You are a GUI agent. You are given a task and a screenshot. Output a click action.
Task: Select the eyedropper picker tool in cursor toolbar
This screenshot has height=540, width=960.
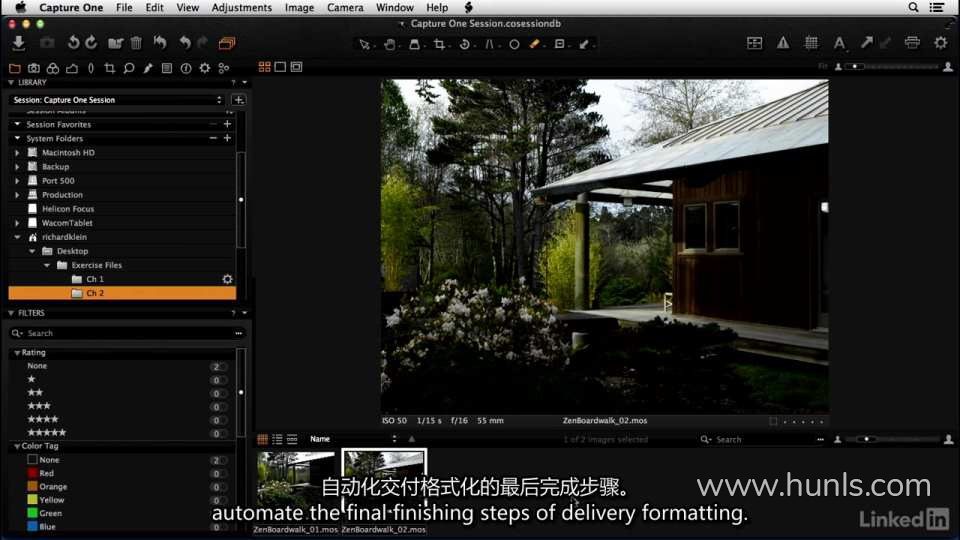584,44
